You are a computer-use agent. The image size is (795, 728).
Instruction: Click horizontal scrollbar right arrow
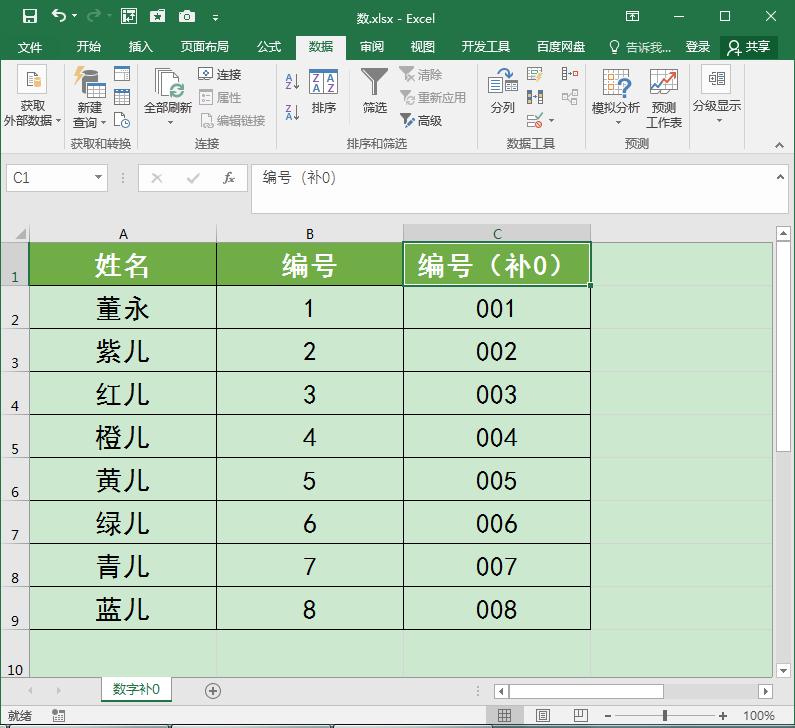[x=766, y=691]
